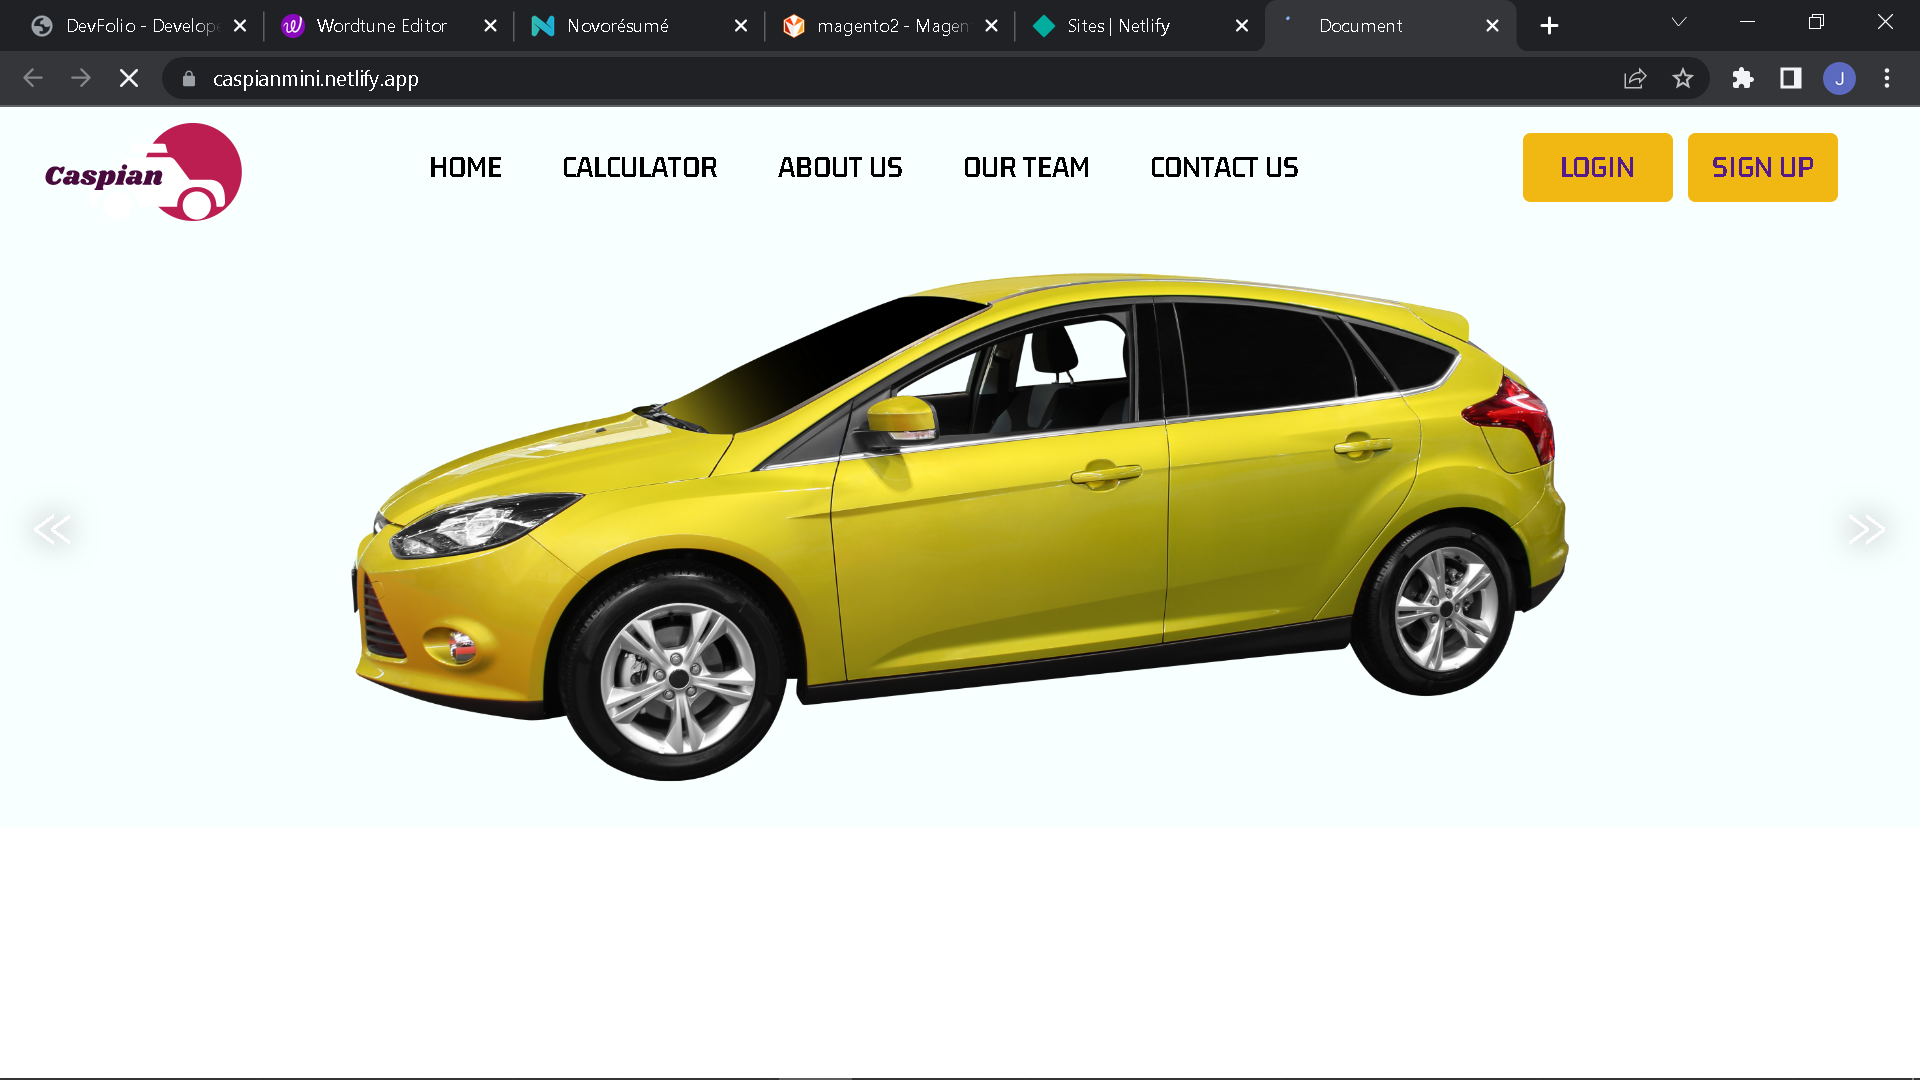This screenshot has width=1920, height=1080.
Task: Switch to Sites | Netlify tab
Action: [1118, 26]
